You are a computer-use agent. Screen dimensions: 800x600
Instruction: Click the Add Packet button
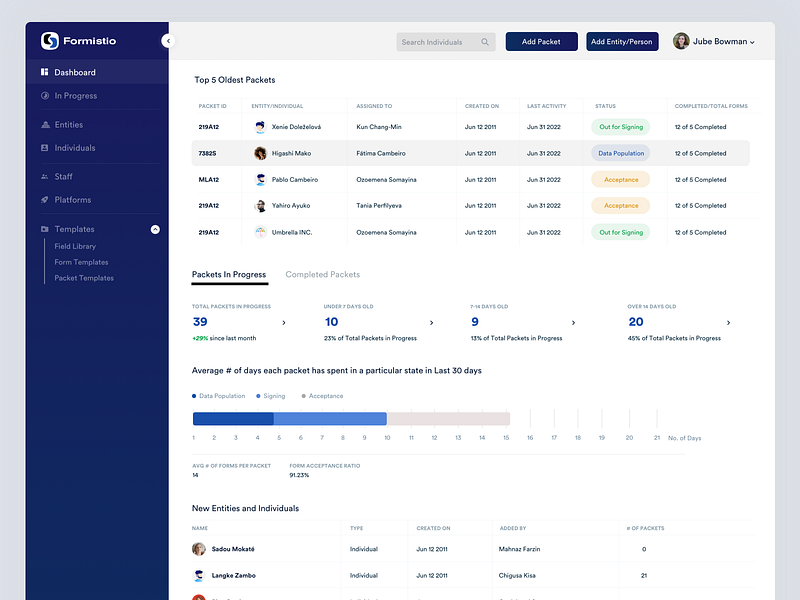[x=541, y=41]
